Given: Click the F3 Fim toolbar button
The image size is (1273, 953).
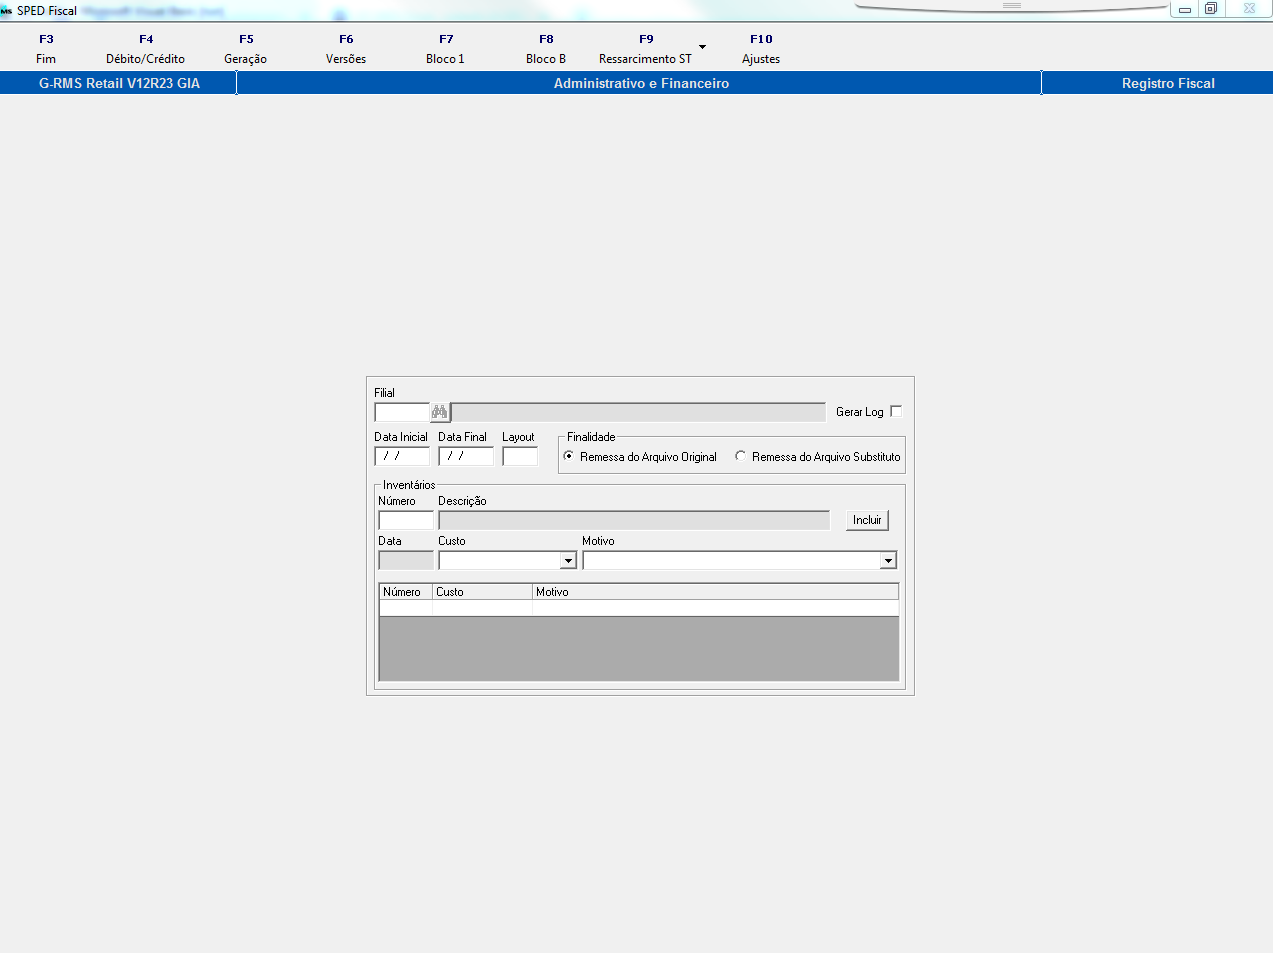Looking at the screenshot, I should pos(46,49).
